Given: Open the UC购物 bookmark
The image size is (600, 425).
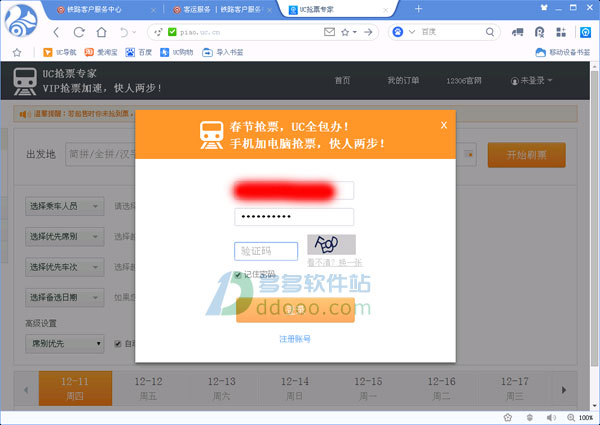Looking at the screenshot, I should 176,52.
